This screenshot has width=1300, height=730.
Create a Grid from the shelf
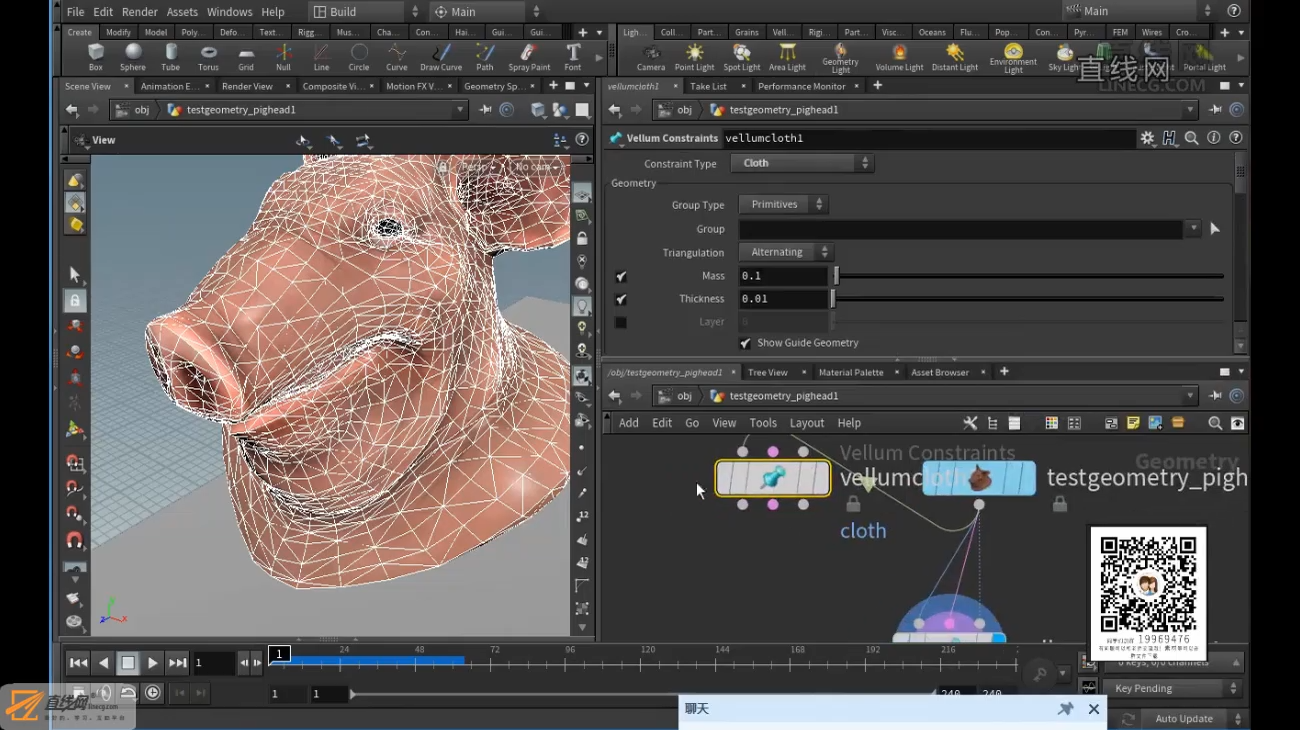pos(246,57)
